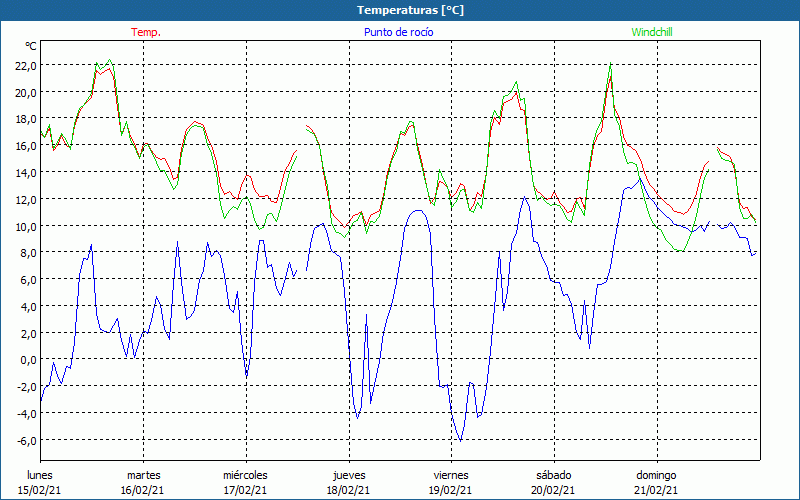Click the jueves day label
800x500 pixels.
coord(349,475)
